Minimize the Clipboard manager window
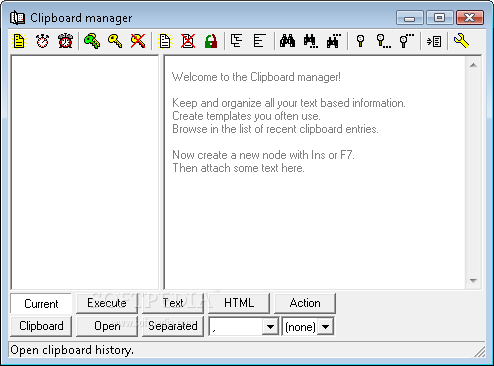 (410, 18)
